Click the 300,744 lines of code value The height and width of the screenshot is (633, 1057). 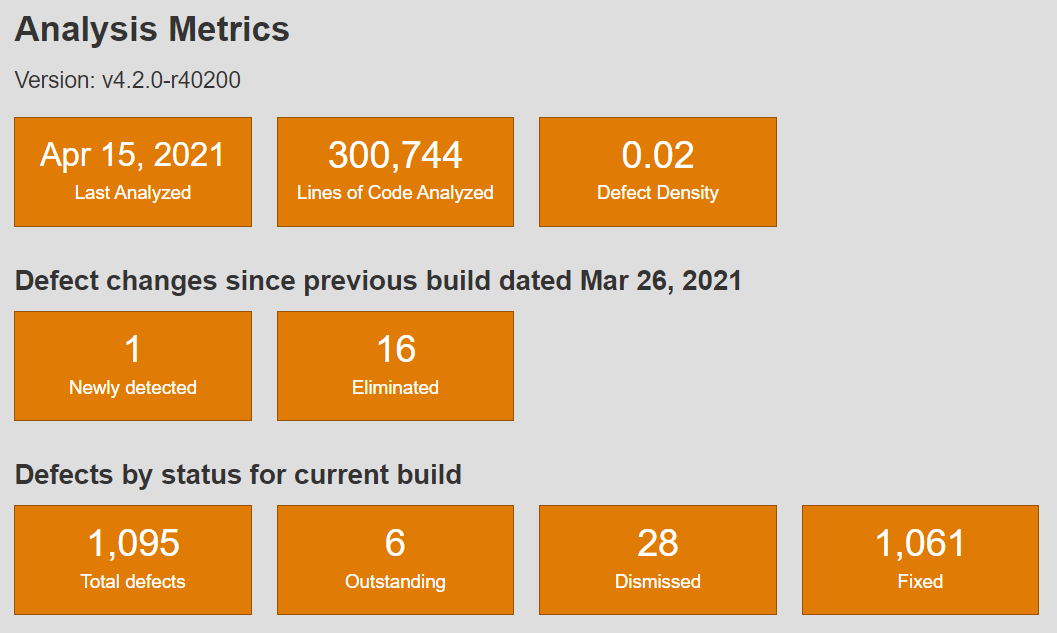(x=395, y=156)
